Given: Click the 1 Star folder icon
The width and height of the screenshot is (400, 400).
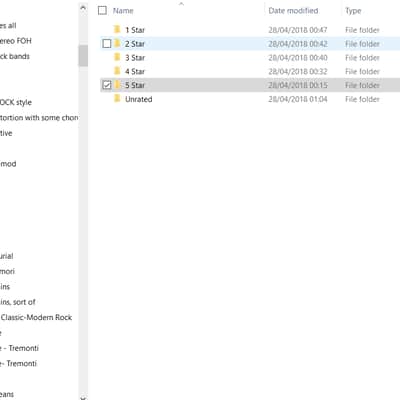Looking at the screenshot, I should coord(117,30).
